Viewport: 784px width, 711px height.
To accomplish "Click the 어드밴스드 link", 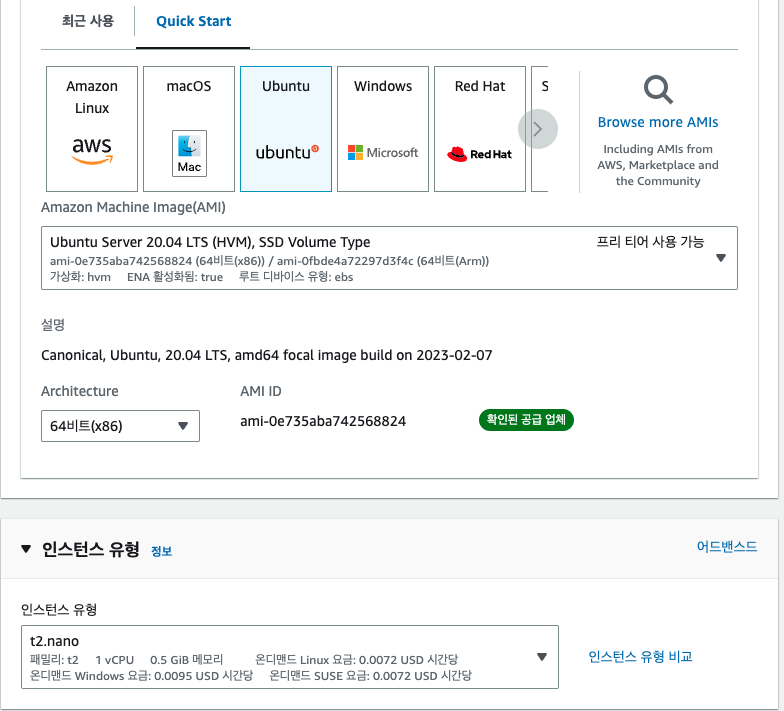I will [727, 546].
